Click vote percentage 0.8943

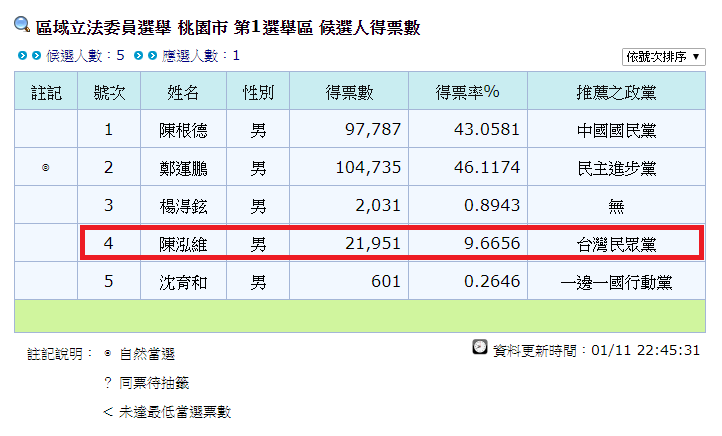(x=492, y=205)
